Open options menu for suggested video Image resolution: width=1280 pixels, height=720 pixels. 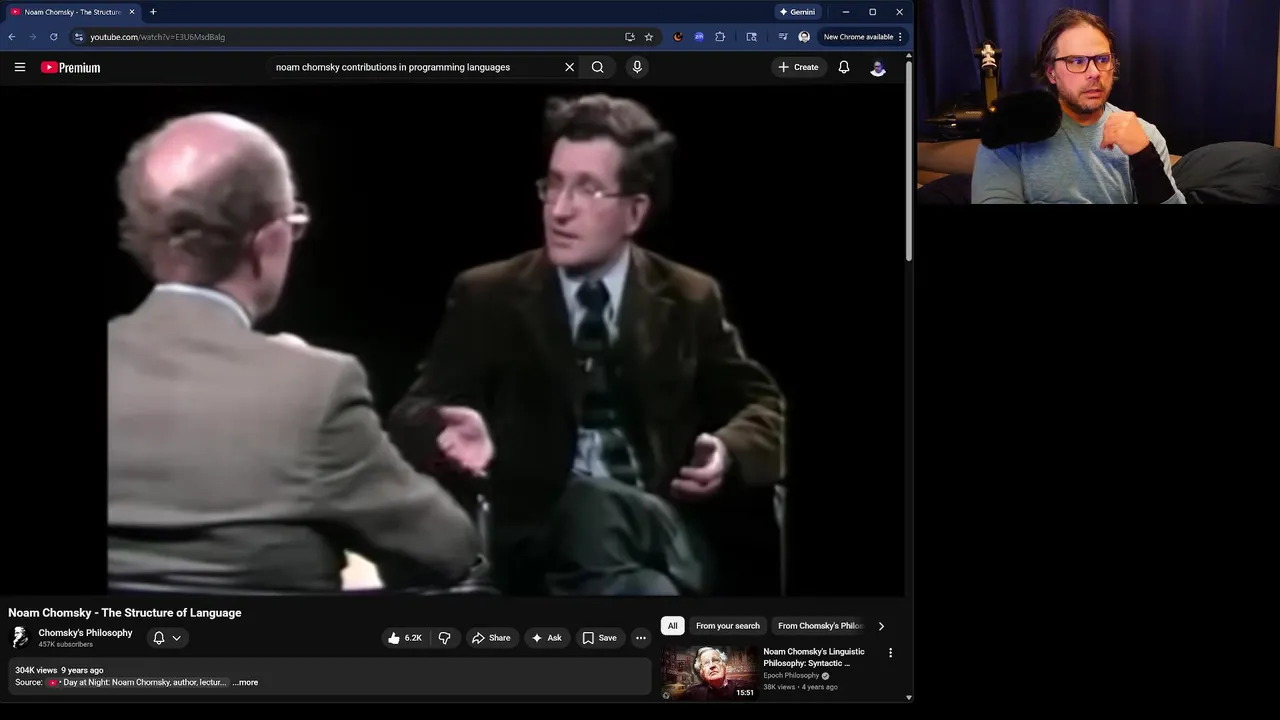coord(890,653)
